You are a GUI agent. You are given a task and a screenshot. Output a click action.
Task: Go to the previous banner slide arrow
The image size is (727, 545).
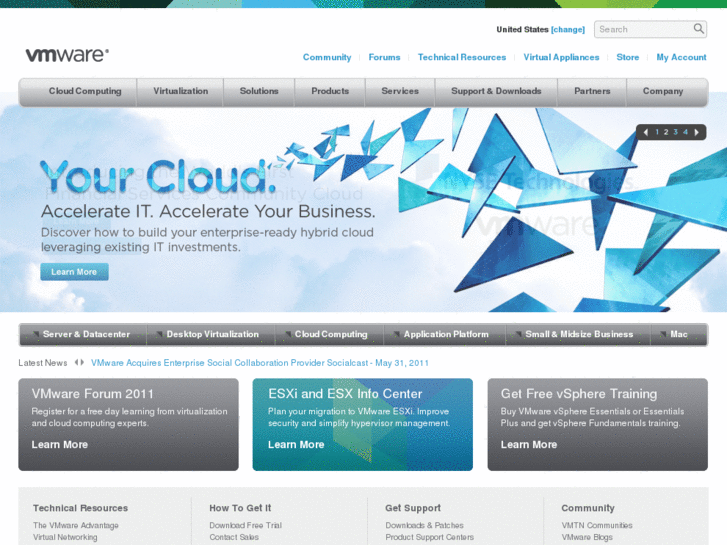(x=645, y=132)
